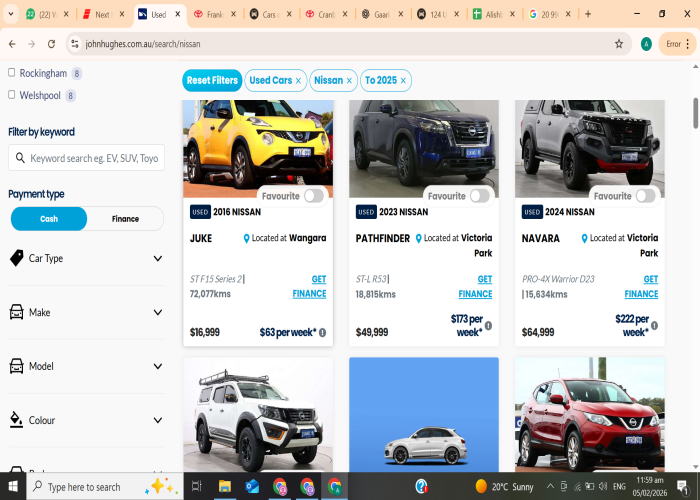Open Task View on the taskbar
The height and width of the screenshot is (500, 700).
(x=196, y=486)
